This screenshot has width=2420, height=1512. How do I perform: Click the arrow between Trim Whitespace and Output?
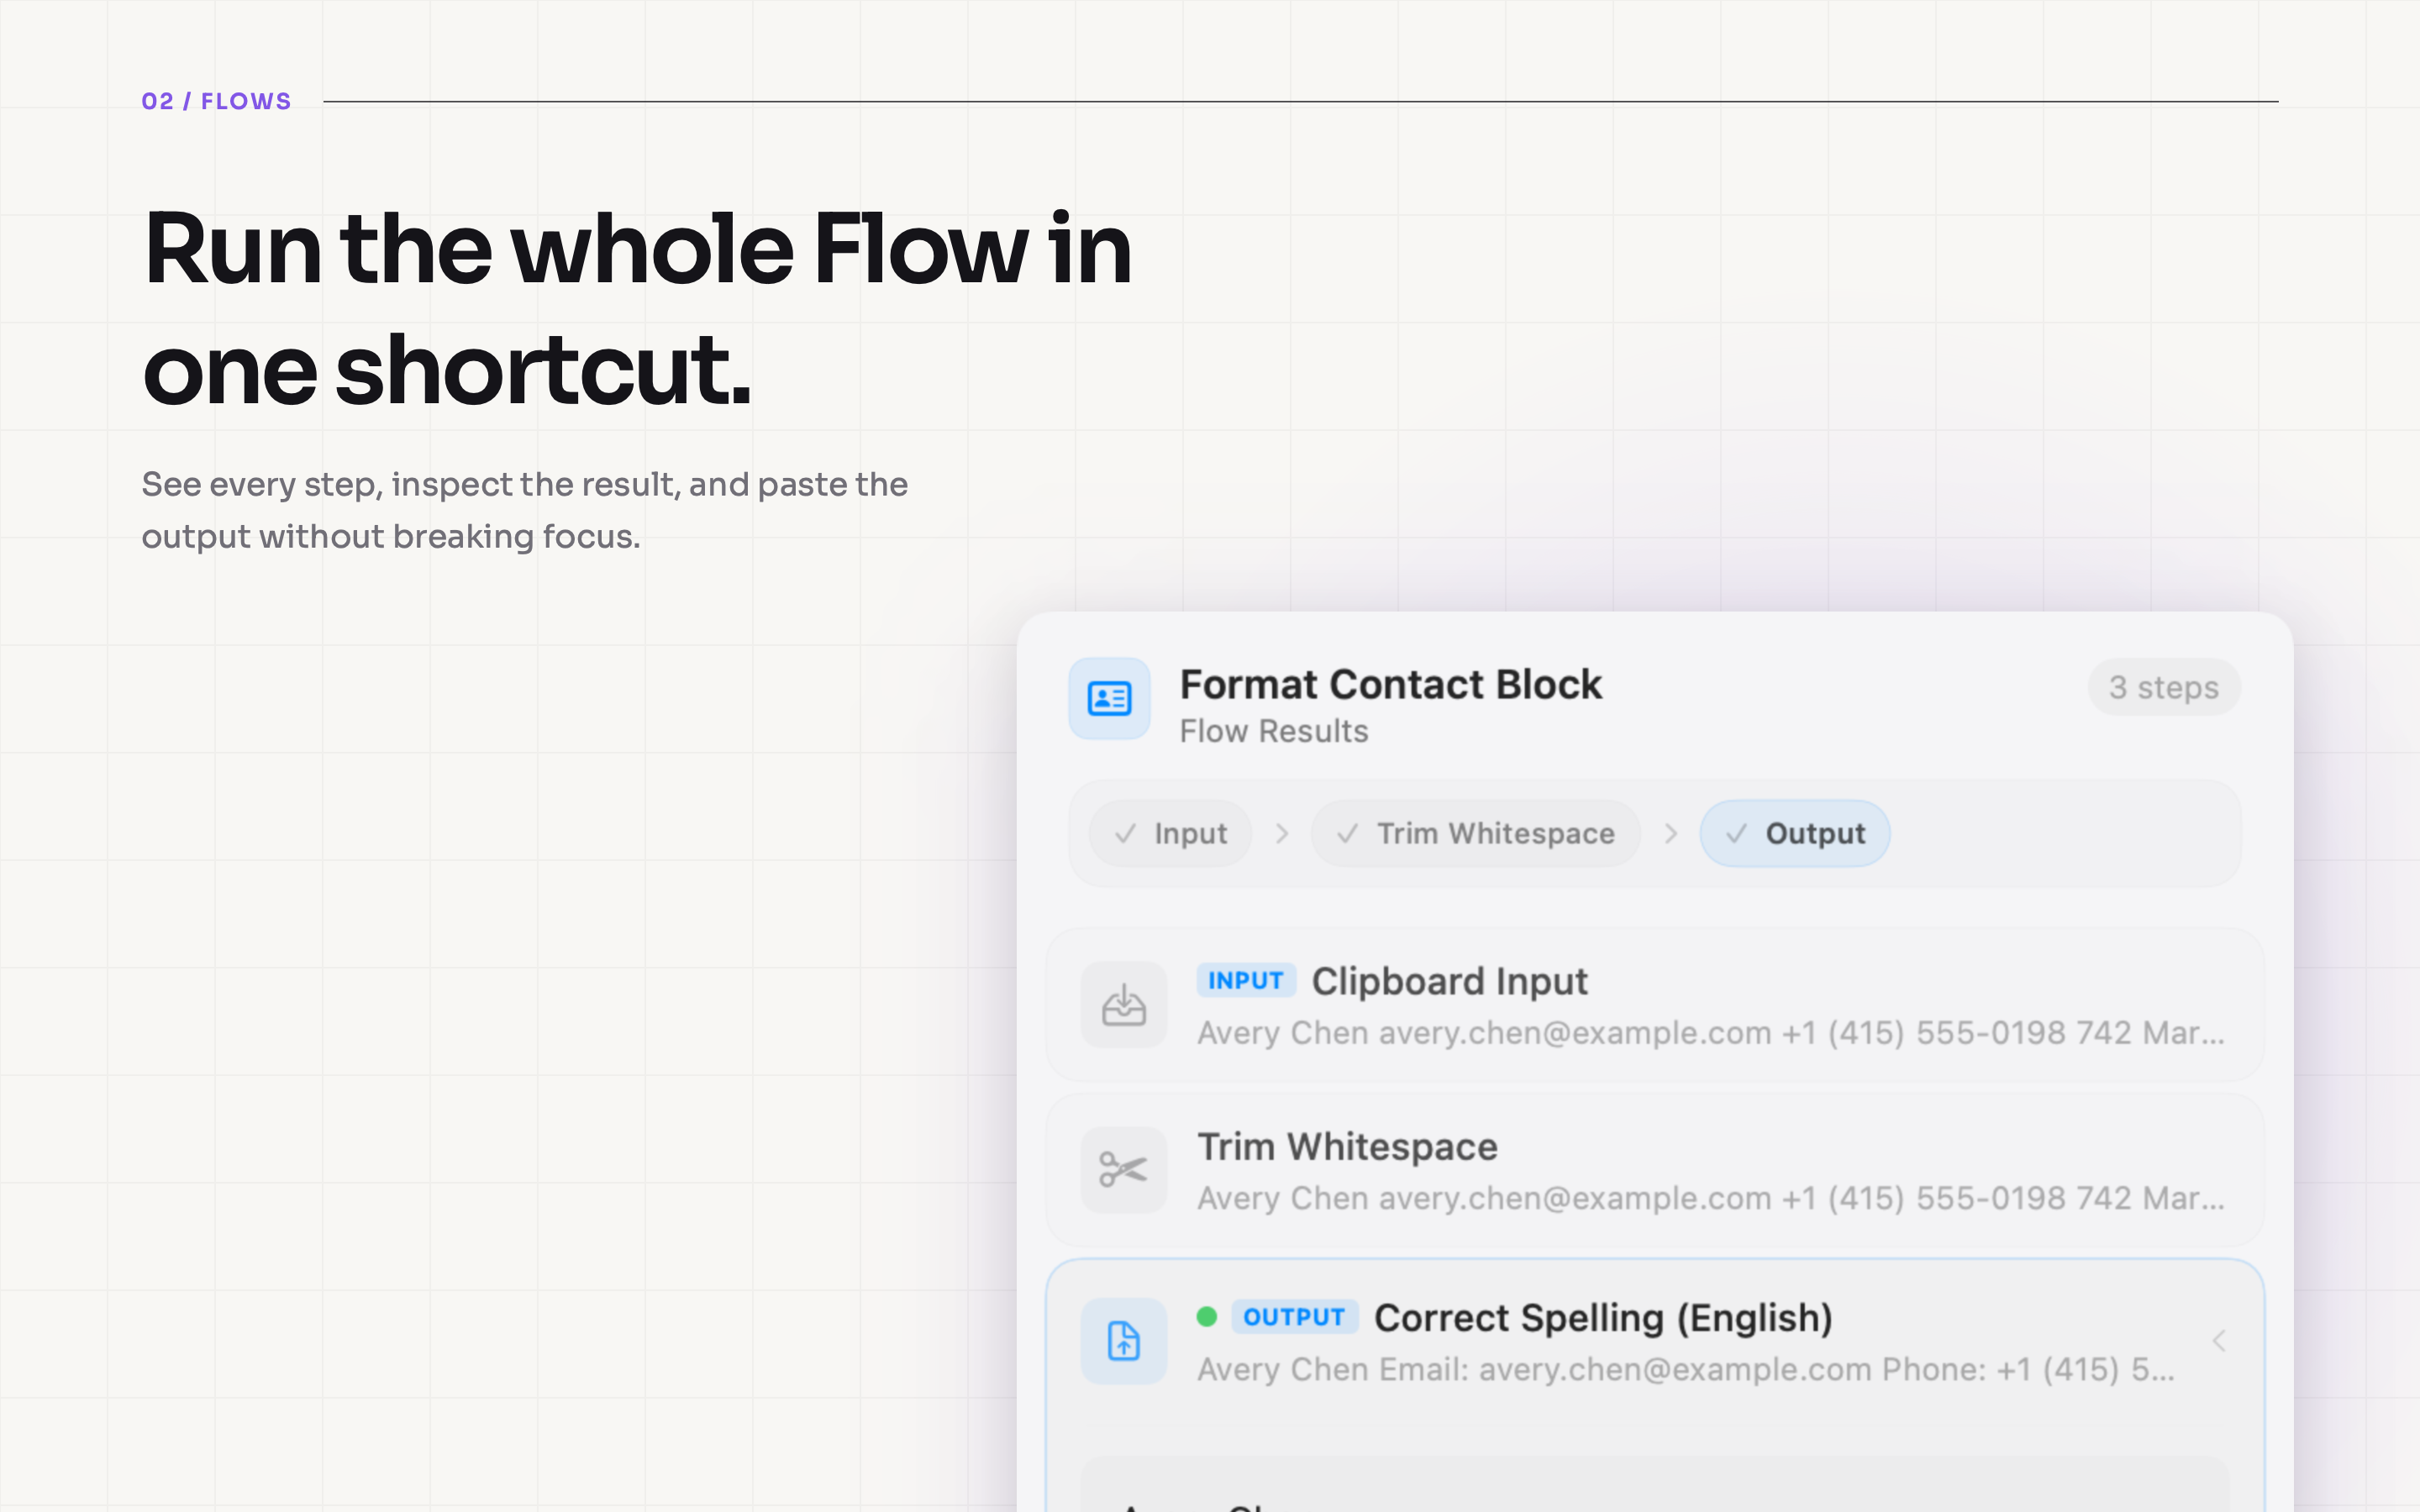tap(1670, 833)
